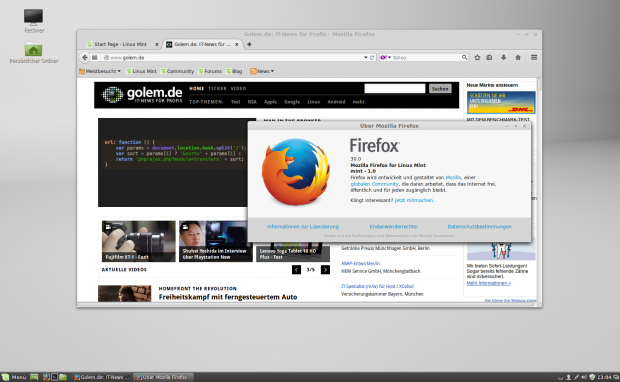The image size is (620, 382).
Task: Open the bookmarks list icon in the toolbar
Action: point(489,57)
